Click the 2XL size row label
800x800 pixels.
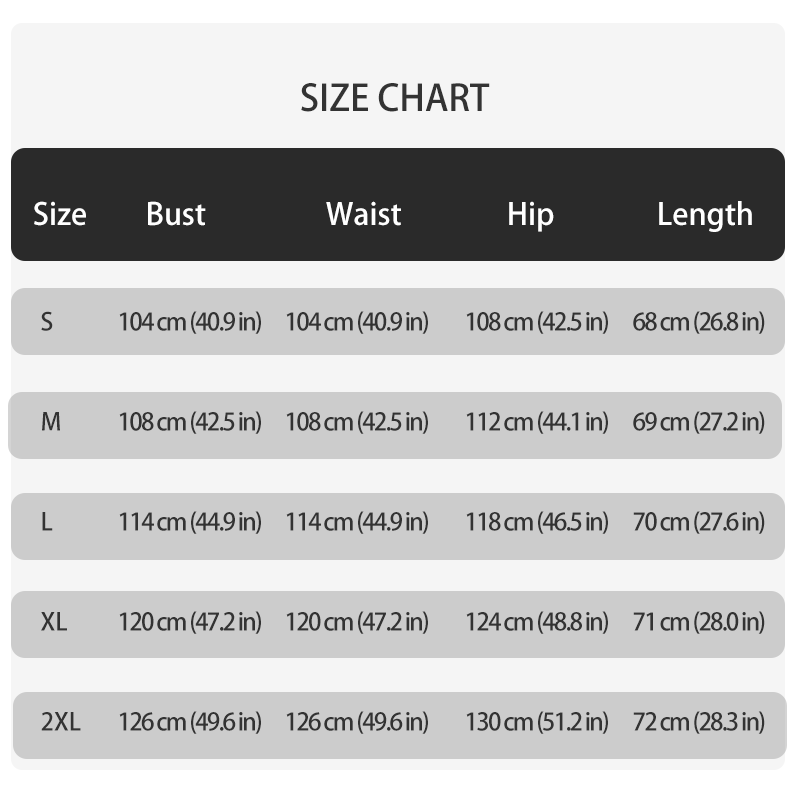click(x=61, y=722)
